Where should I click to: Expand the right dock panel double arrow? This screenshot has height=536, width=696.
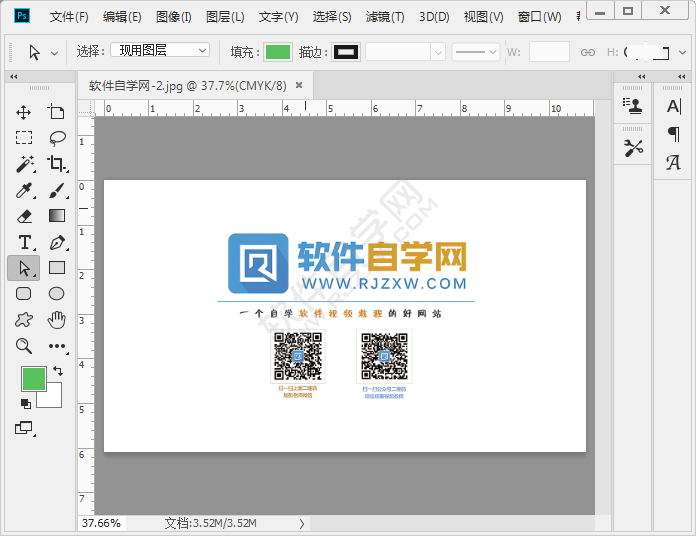(x=682, y=76)
